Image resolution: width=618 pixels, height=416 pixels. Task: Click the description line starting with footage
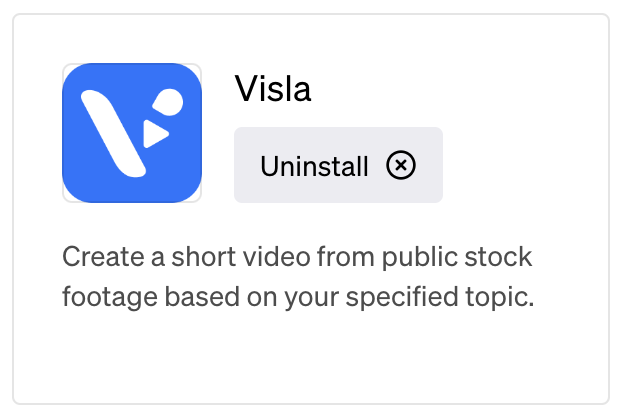tap(298, 297)
